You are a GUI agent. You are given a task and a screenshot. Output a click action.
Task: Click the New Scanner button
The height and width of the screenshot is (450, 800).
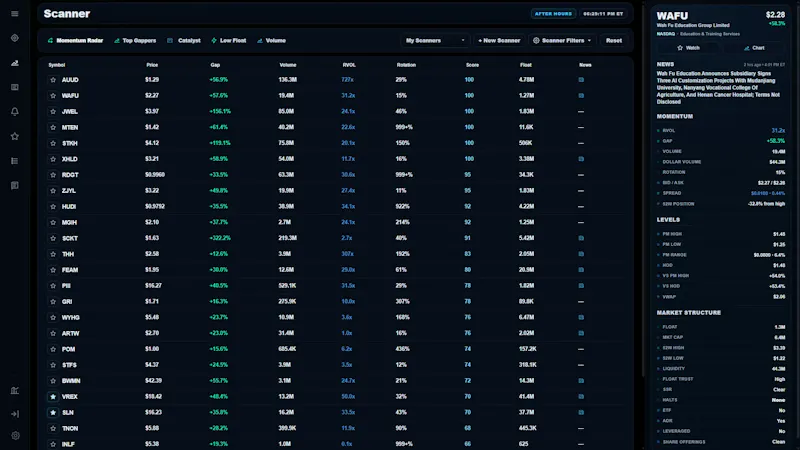499,40
